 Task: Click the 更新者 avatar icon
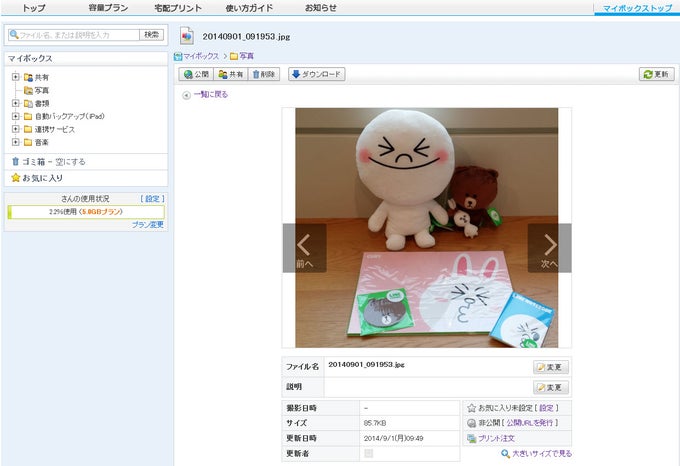[368, 453]
